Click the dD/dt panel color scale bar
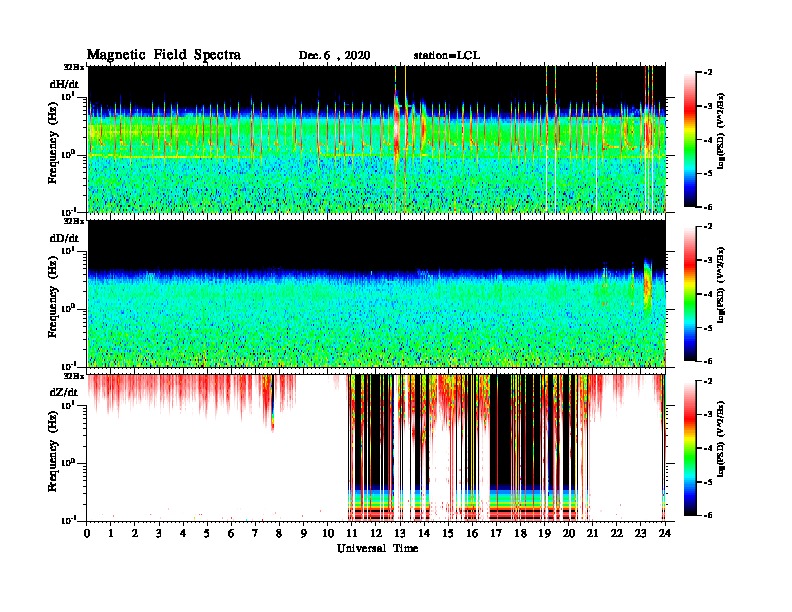The image size is (792, 612). pyautogui.click(x=689, y=293)
